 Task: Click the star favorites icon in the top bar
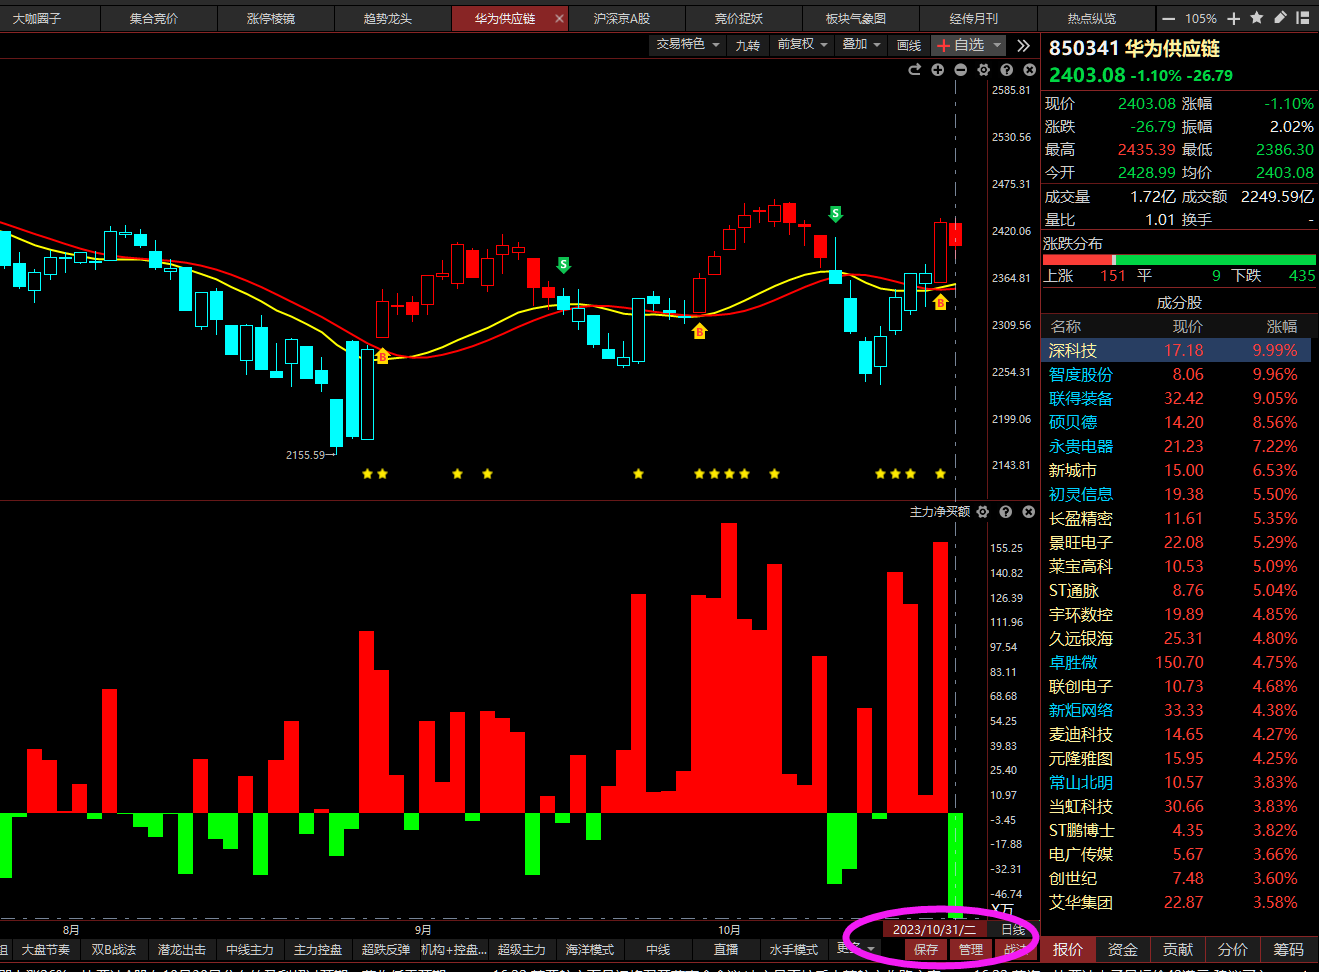pos(1256,18)
